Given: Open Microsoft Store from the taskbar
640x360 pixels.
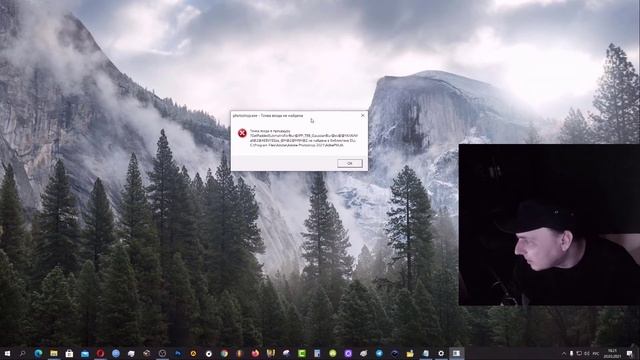Looking at the screenshot, I should pos(69,353).
